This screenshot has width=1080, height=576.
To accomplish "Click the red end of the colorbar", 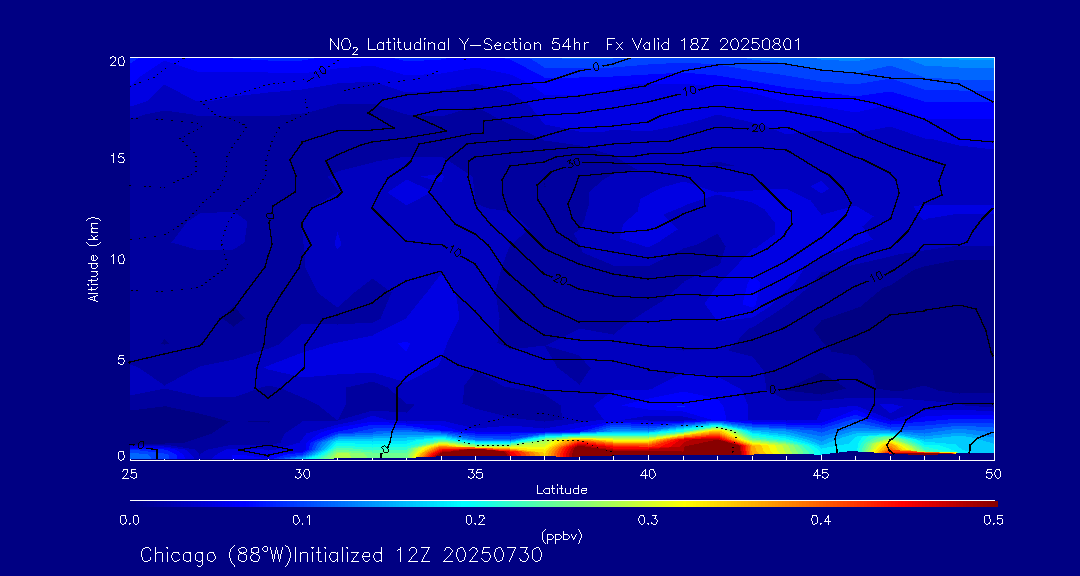I will 990,501.
